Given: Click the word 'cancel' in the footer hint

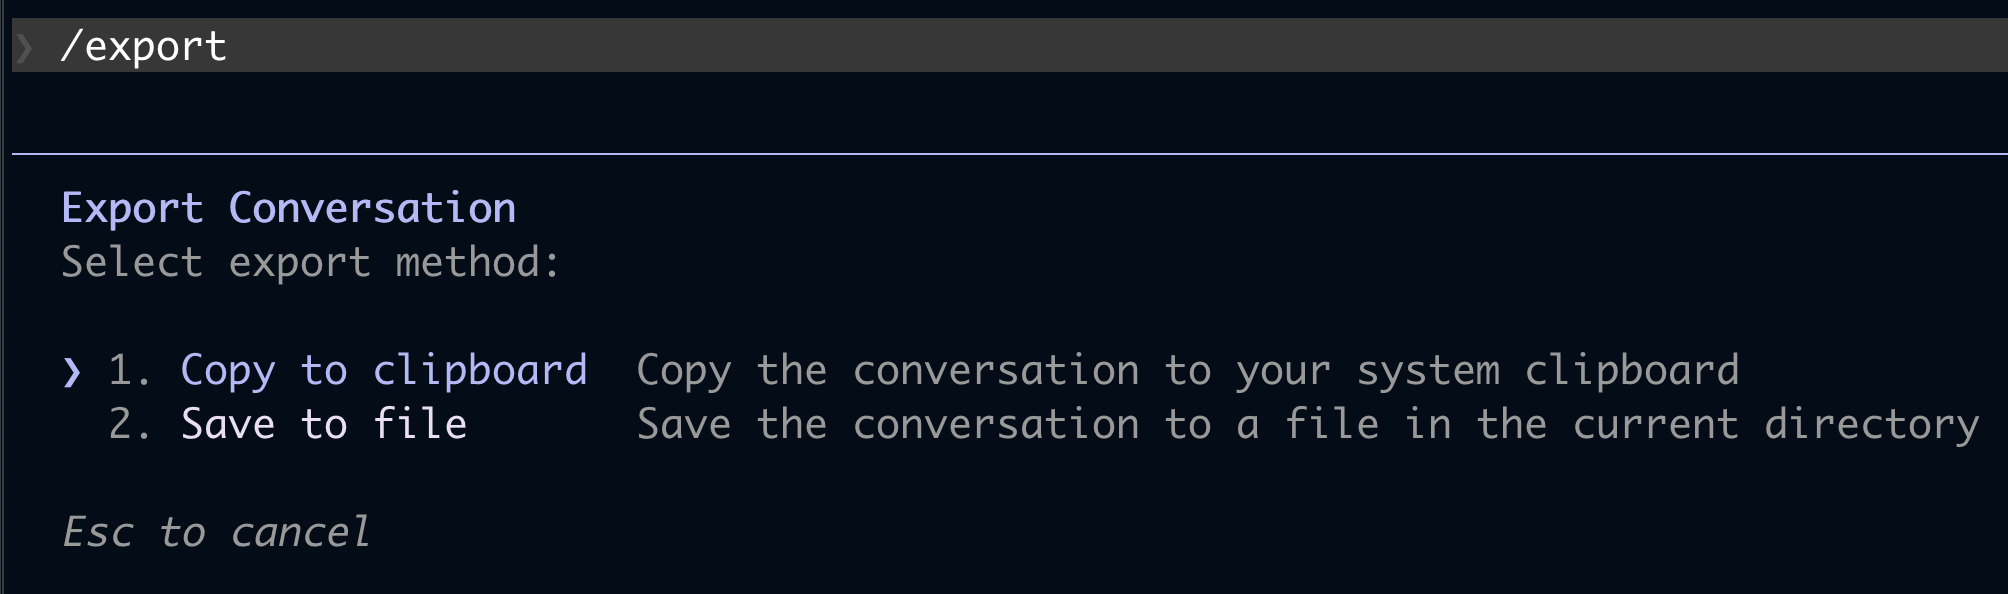Looking at the screenshot, I should tap(300, 532).
